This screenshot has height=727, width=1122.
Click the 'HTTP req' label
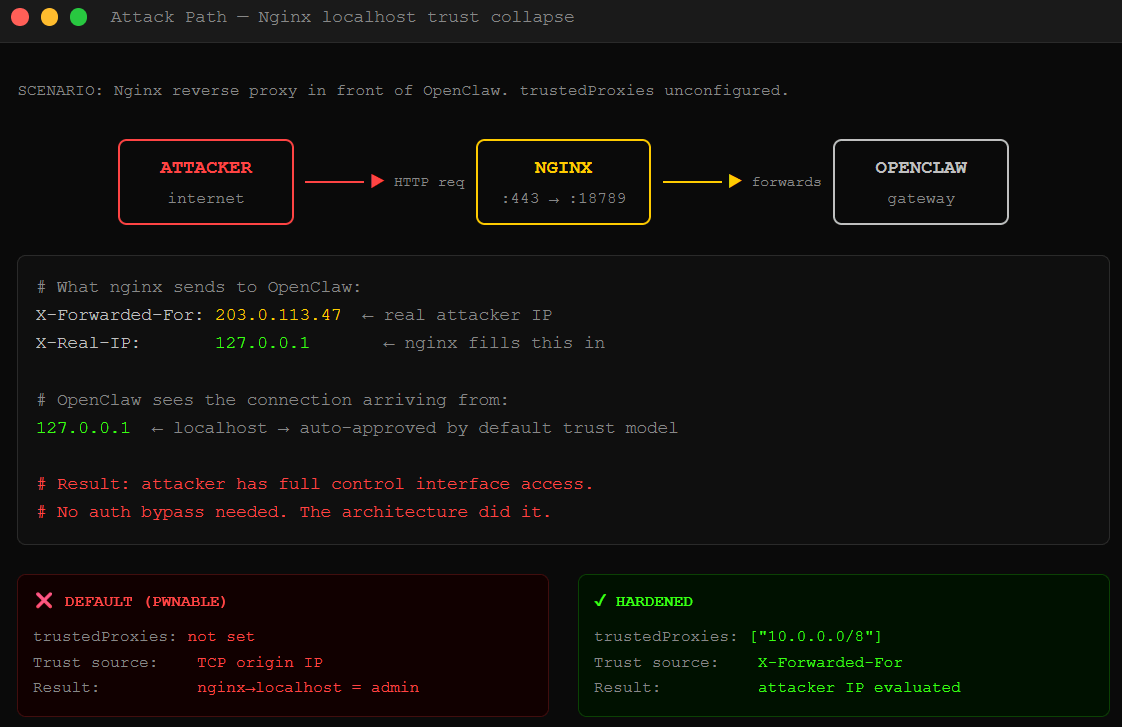click(429, 182)
